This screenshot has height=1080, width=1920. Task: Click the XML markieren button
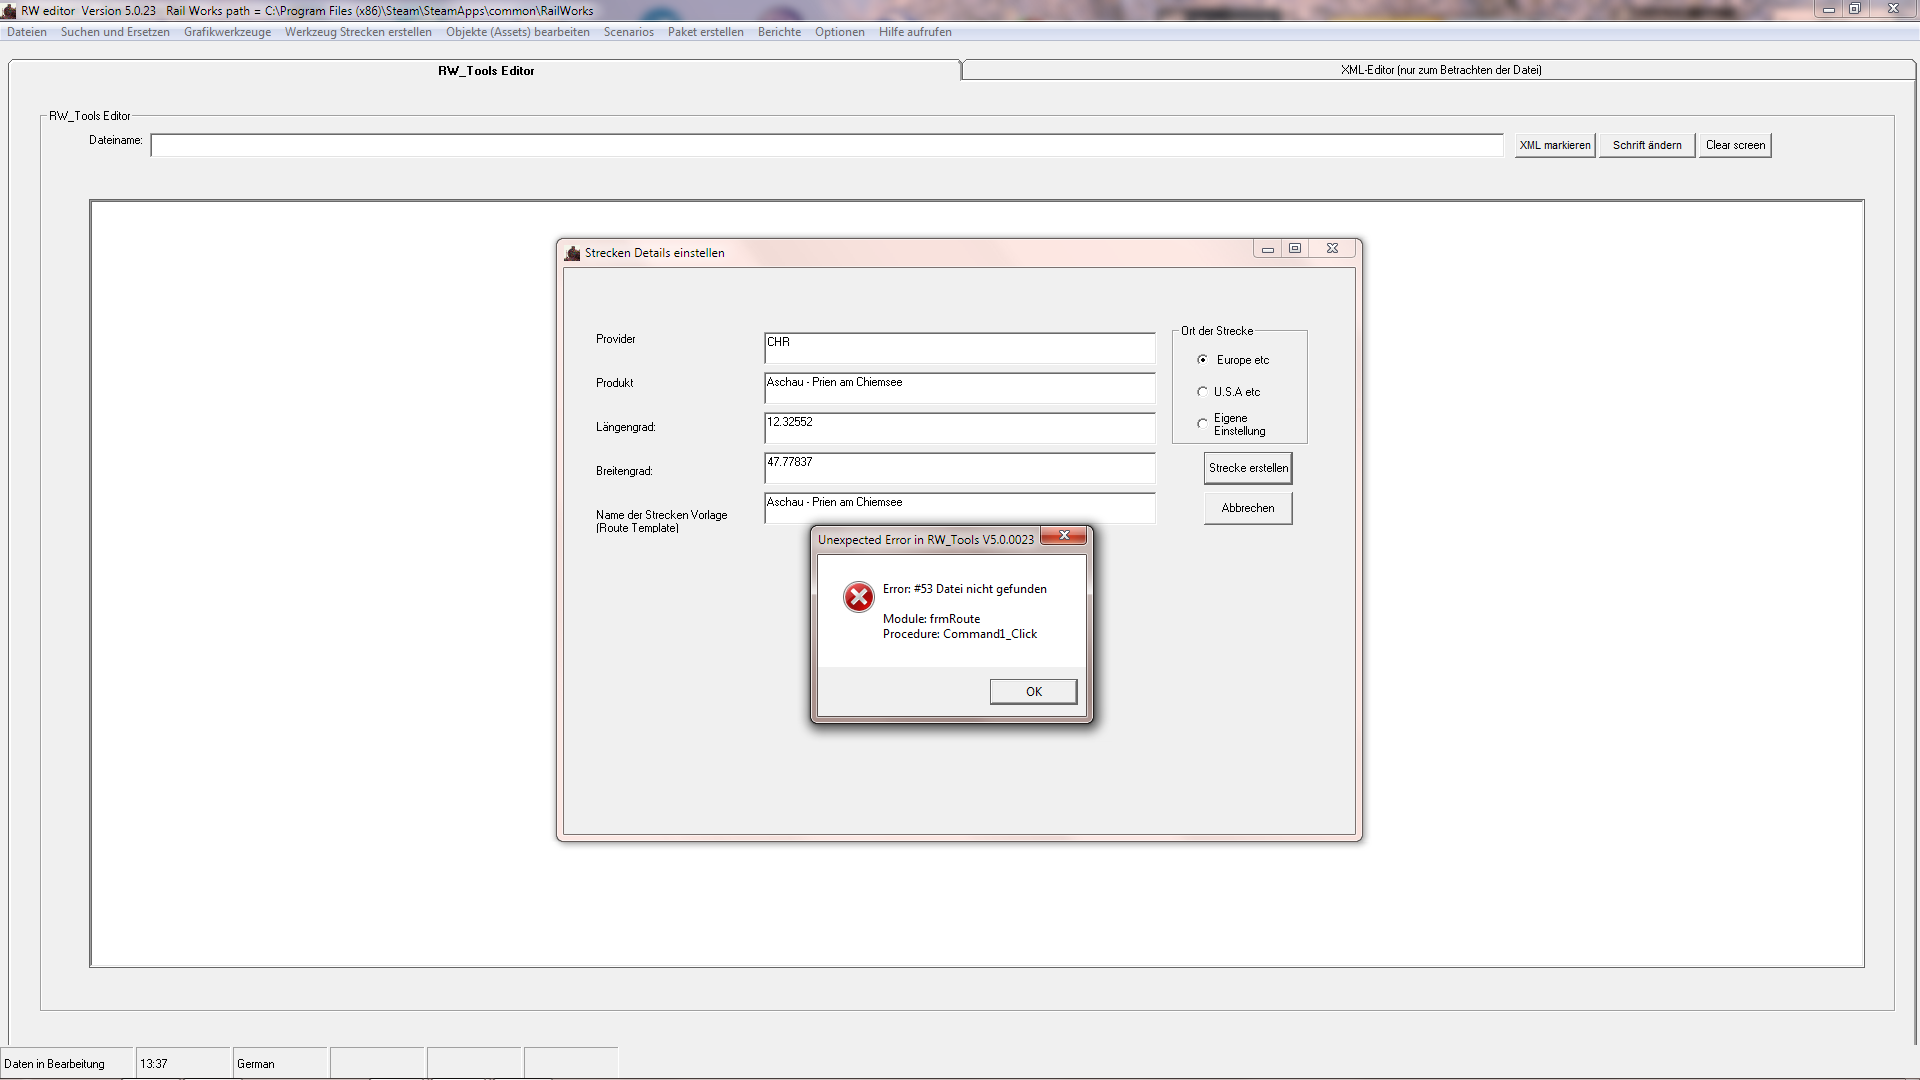(x=1554, y=145)
